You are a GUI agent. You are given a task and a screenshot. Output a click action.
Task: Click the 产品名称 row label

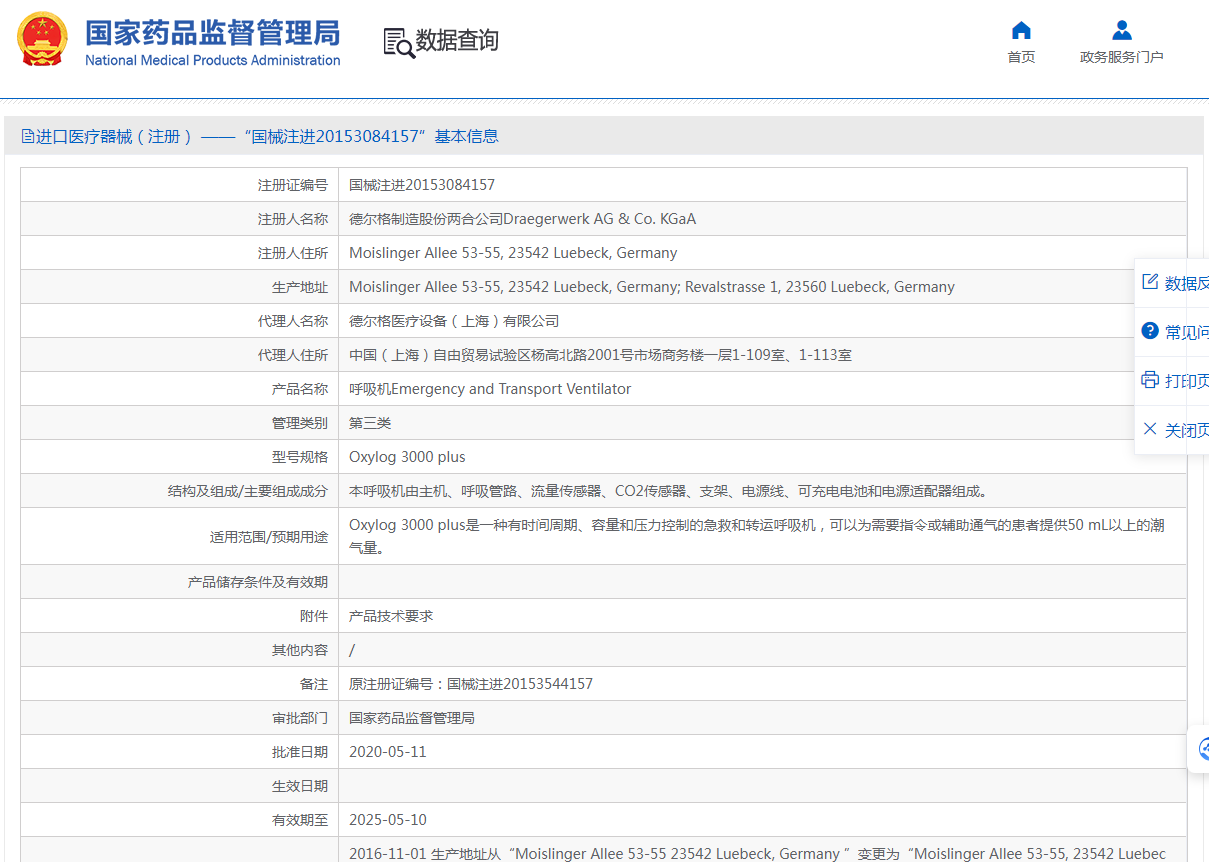point(300,389)
